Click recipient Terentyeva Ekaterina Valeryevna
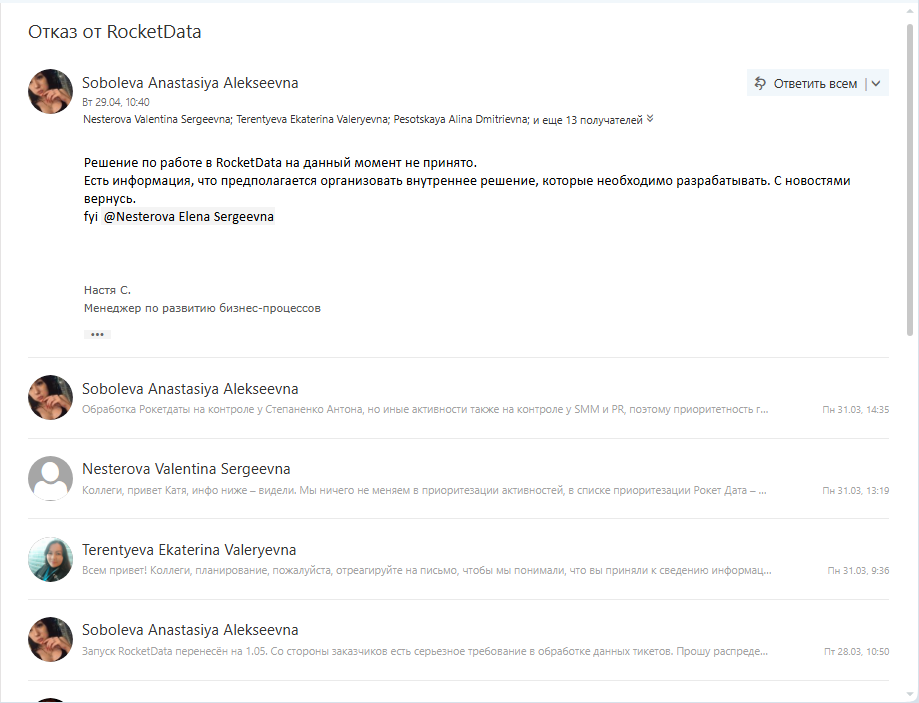Screen dimensions: 919x703 coord(312,120)
